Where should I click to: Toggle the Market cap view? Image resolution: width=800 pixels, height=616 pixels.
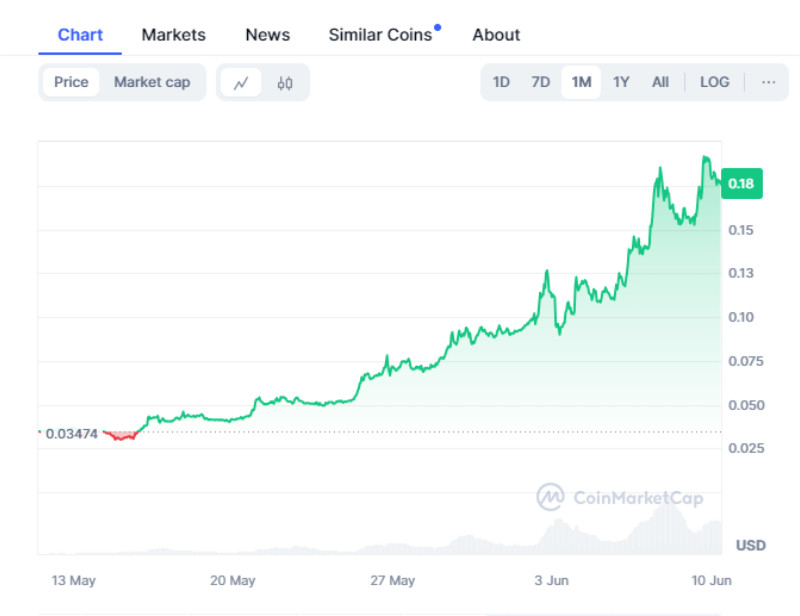[152, 82]
